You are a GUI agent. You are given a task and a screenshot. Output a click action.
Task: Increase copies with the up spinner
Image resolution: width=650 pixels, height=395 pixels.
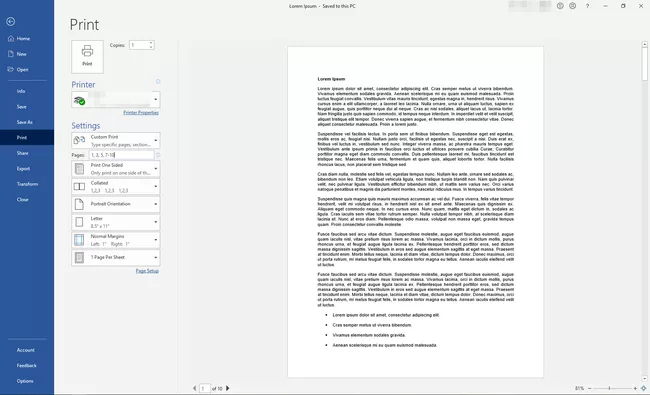click(x=151, y=43)
